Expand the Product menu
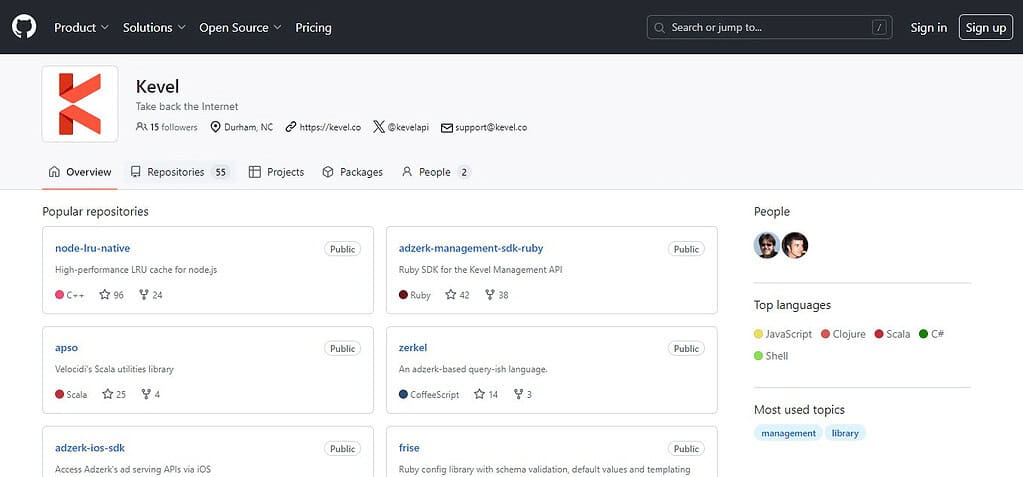 point(81,27)
